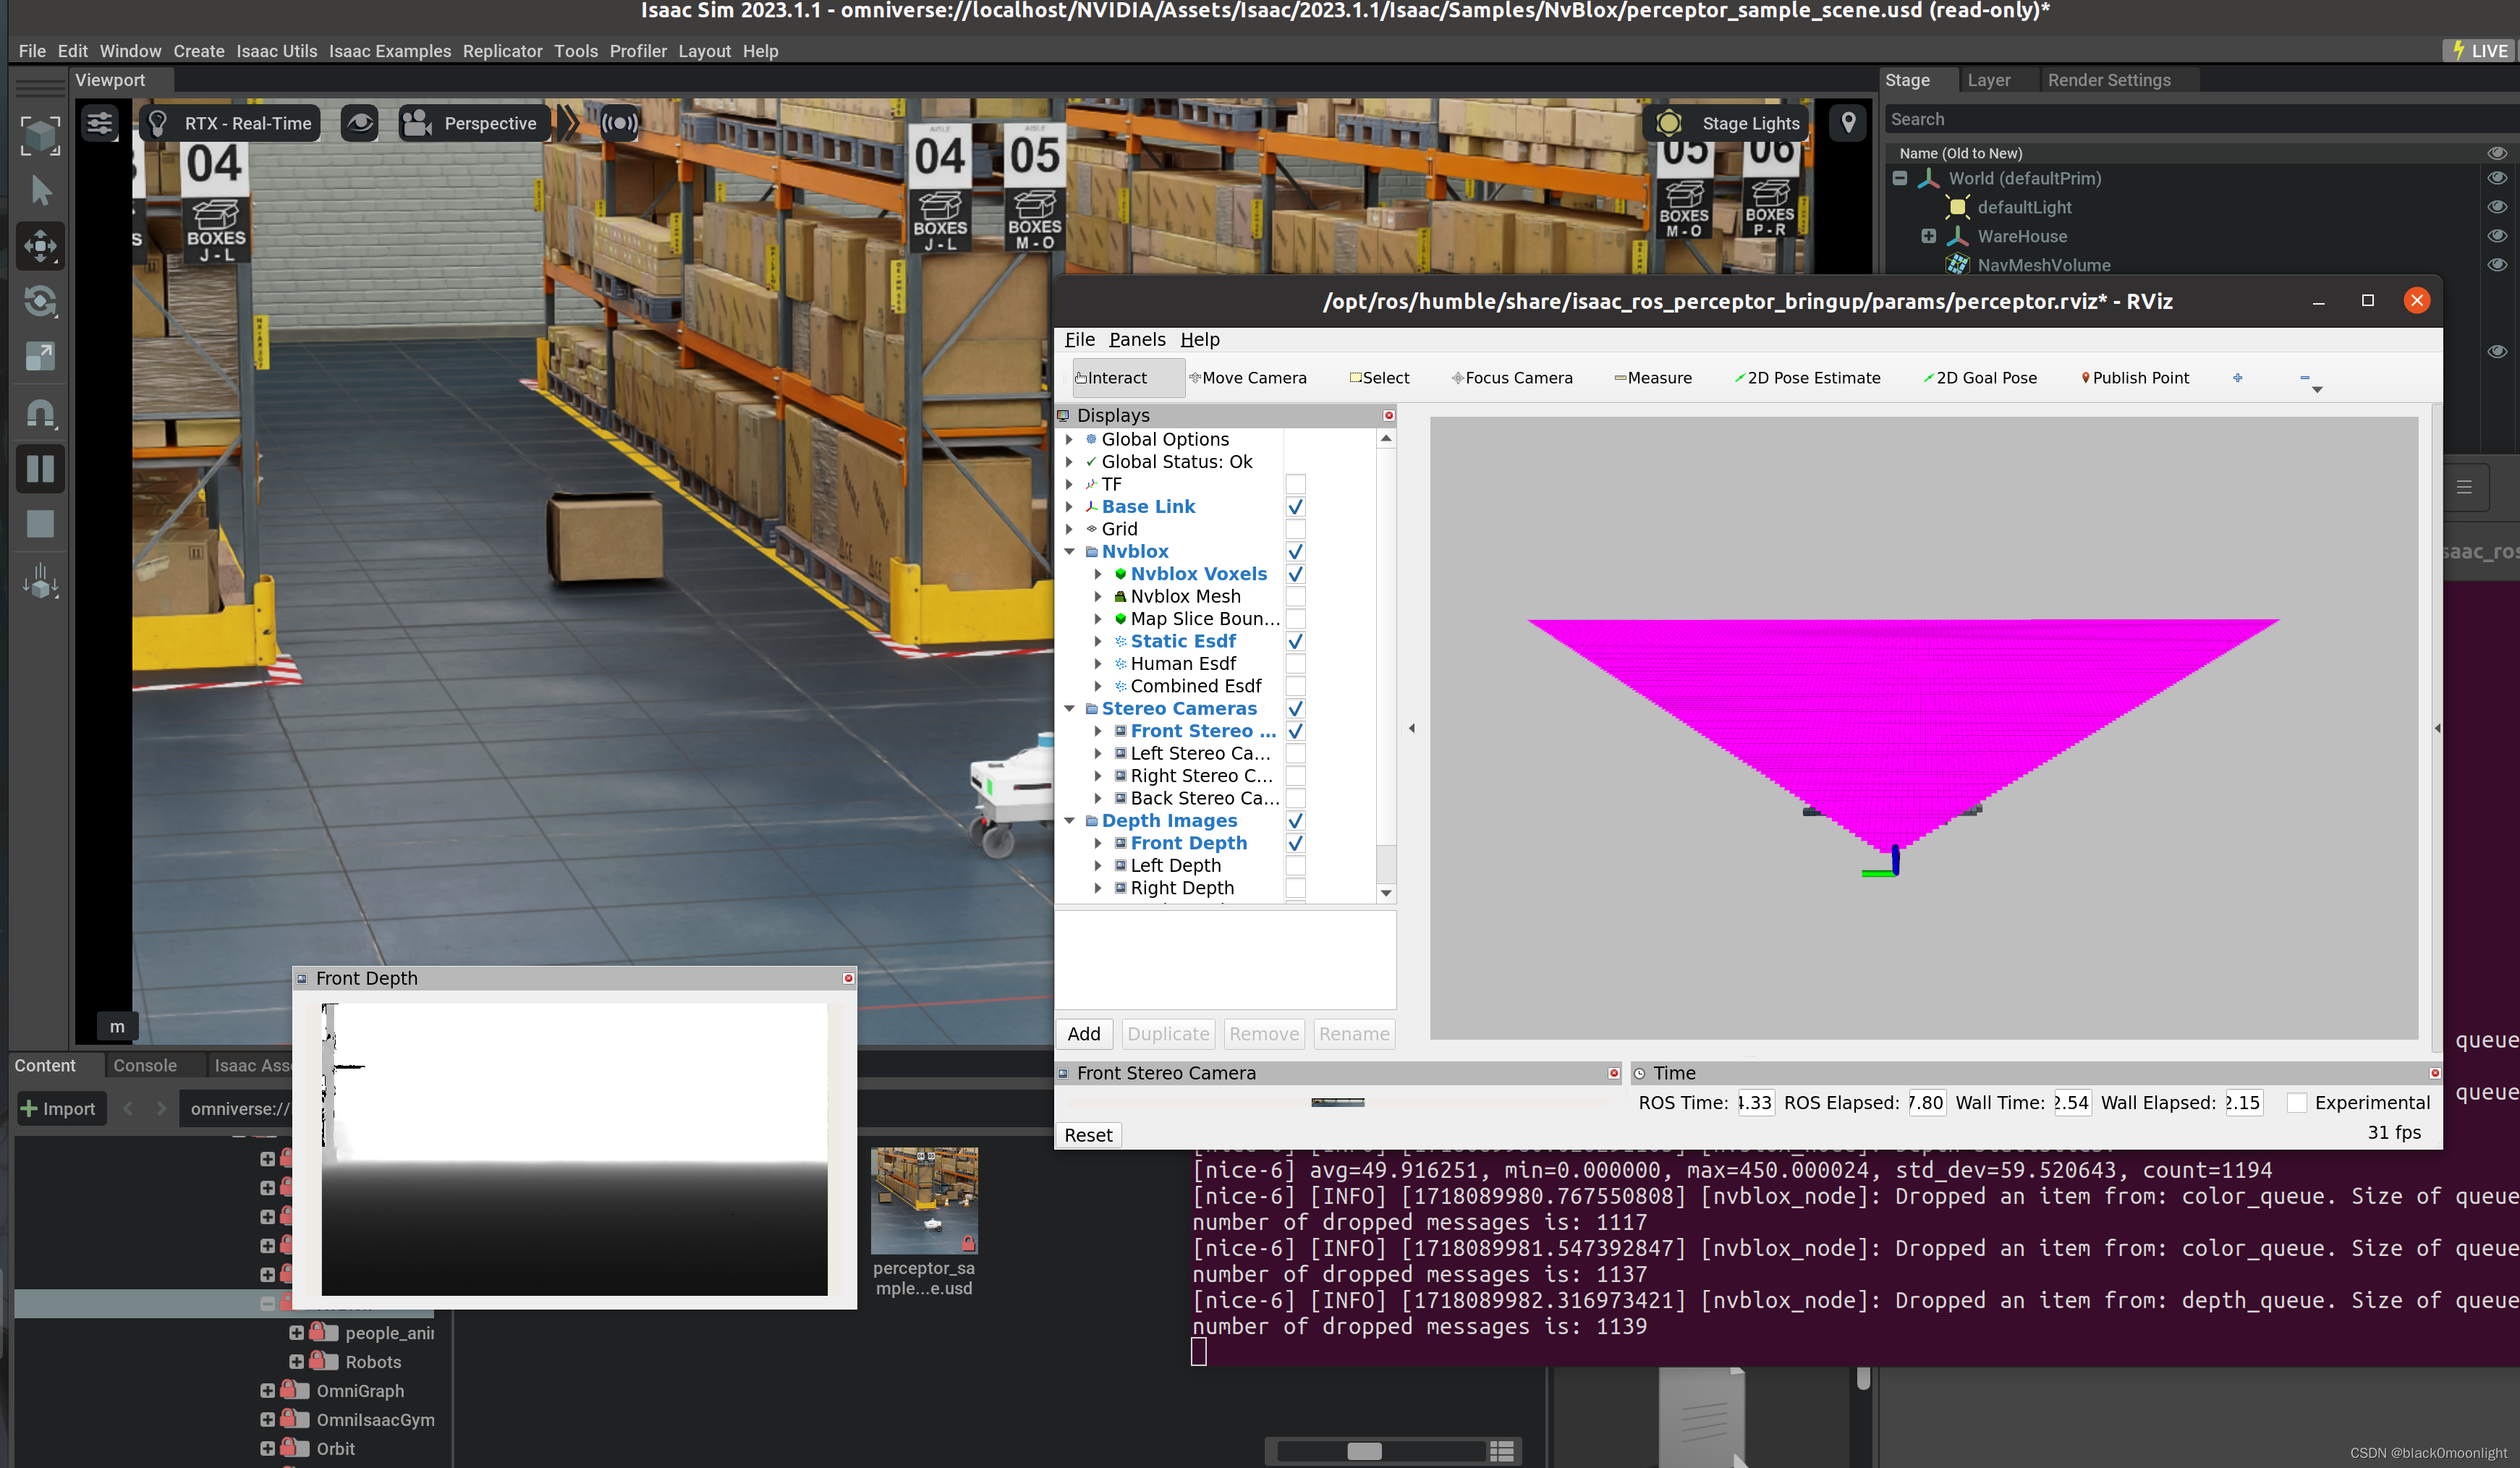
Task: Select the 2D Pose Estimate tool
Action: click(1807, 378)
